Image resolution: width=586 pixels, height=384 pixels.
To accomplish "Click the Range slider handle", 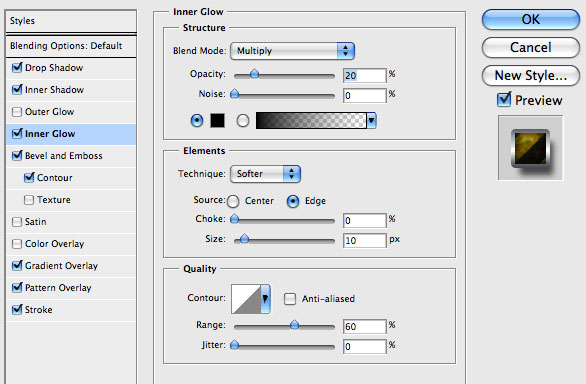I will pyautogui.click(x=294, y=324).
